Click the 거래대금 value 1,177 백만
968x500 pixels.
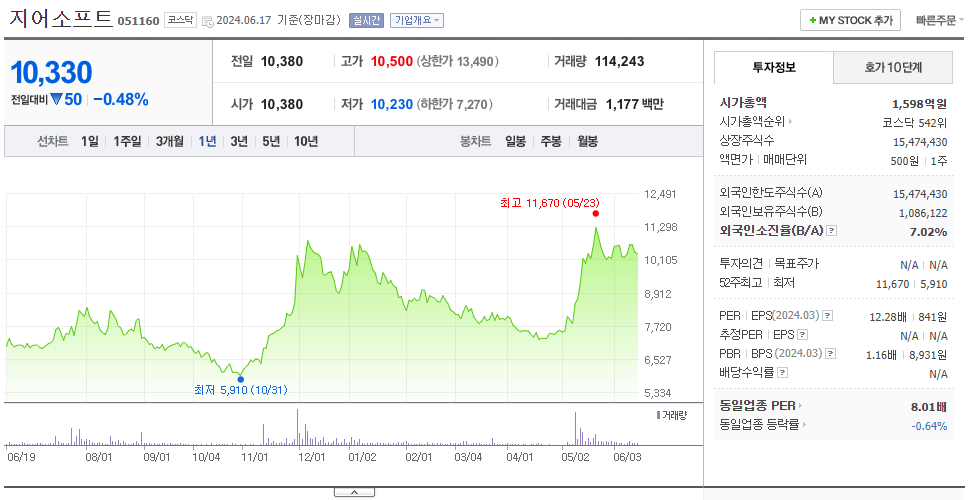coord(635,104)
